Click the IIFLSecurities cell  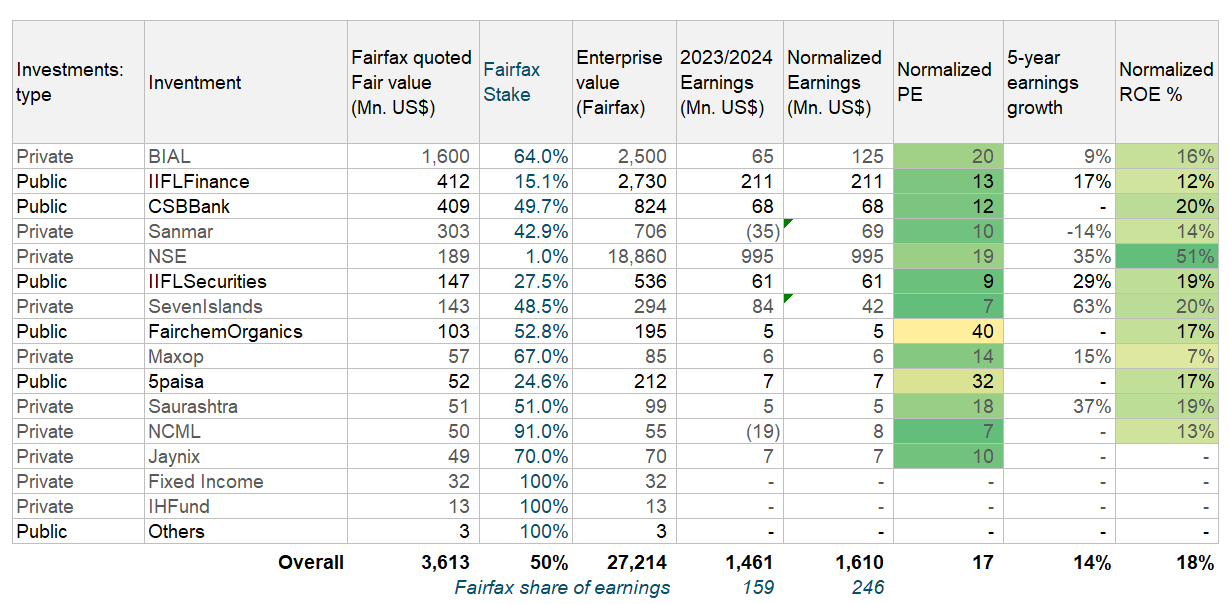(x=245, y=281)
